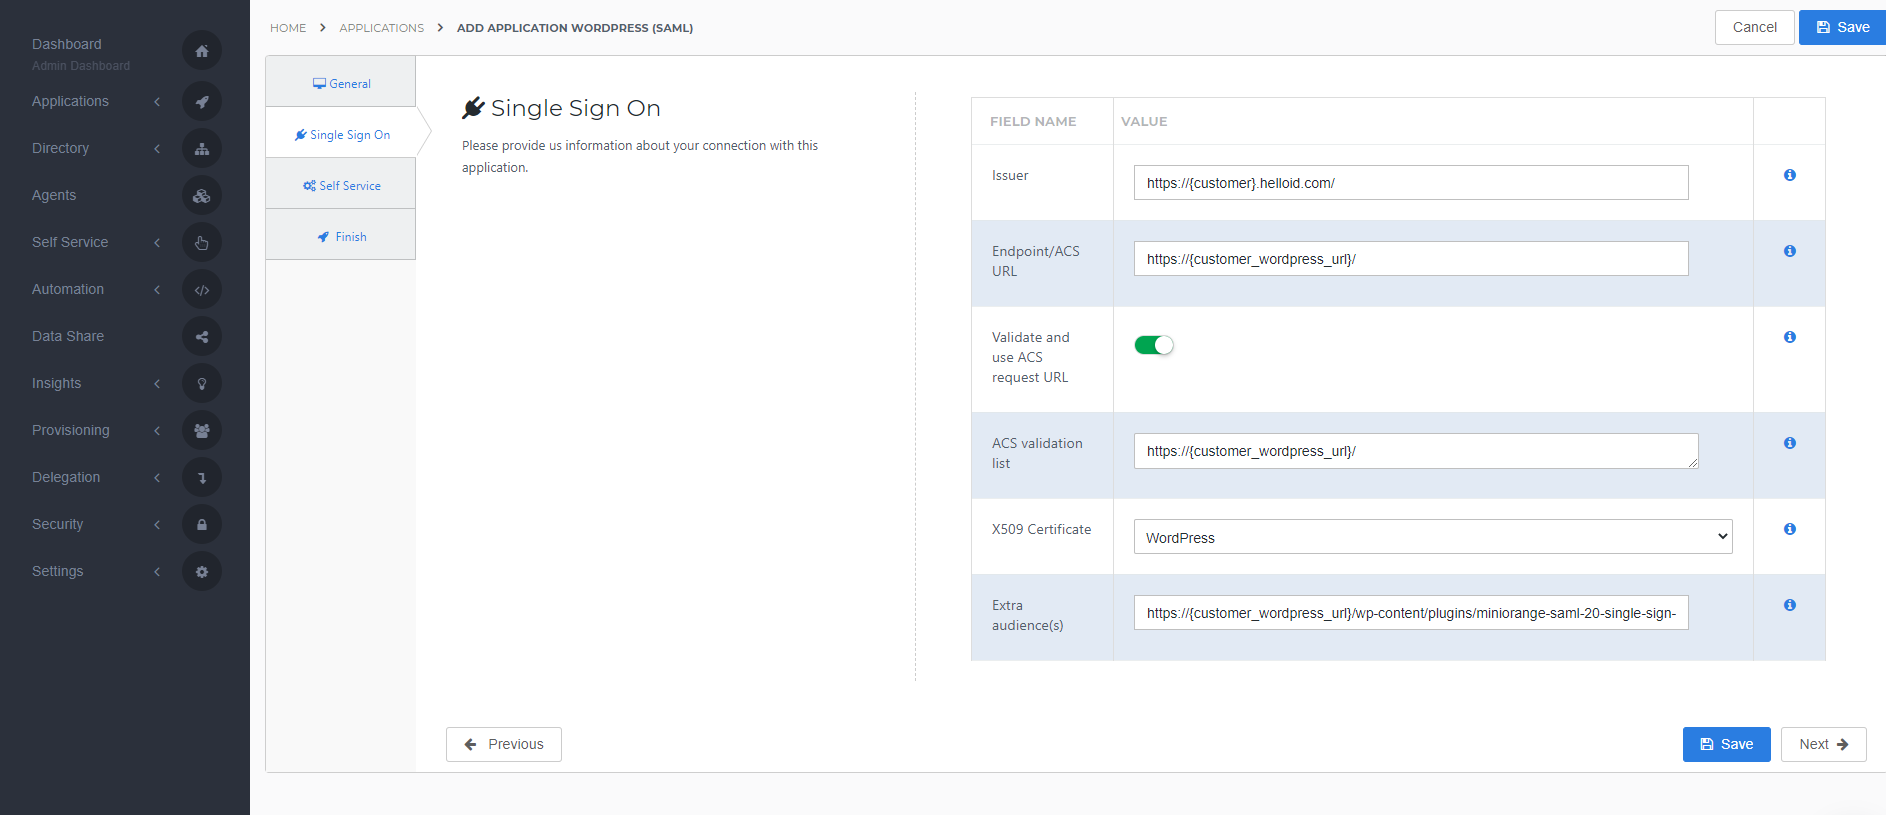Click the Applications rocket icon in sidebar
Viewport: 1886px width, 815px height.
202,101
